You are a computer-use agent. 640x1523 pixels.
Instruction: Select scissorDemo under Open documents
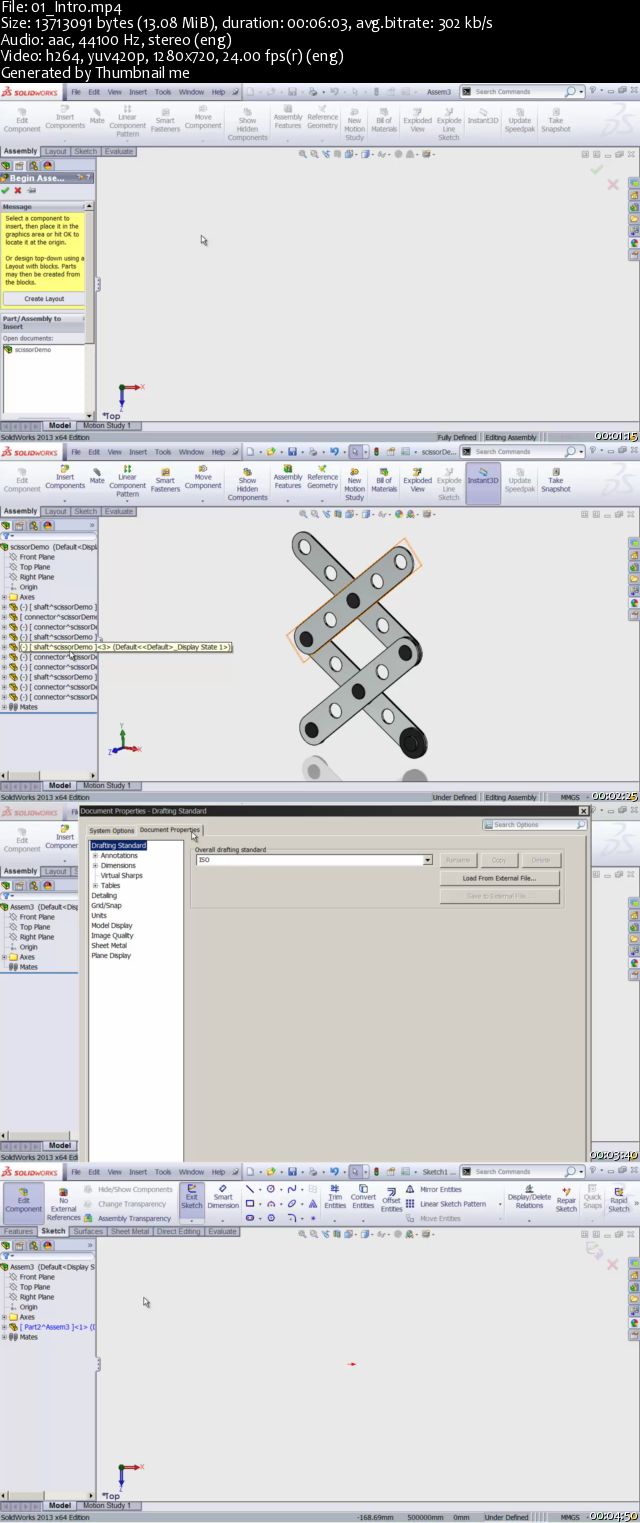[x=32, y=350]
